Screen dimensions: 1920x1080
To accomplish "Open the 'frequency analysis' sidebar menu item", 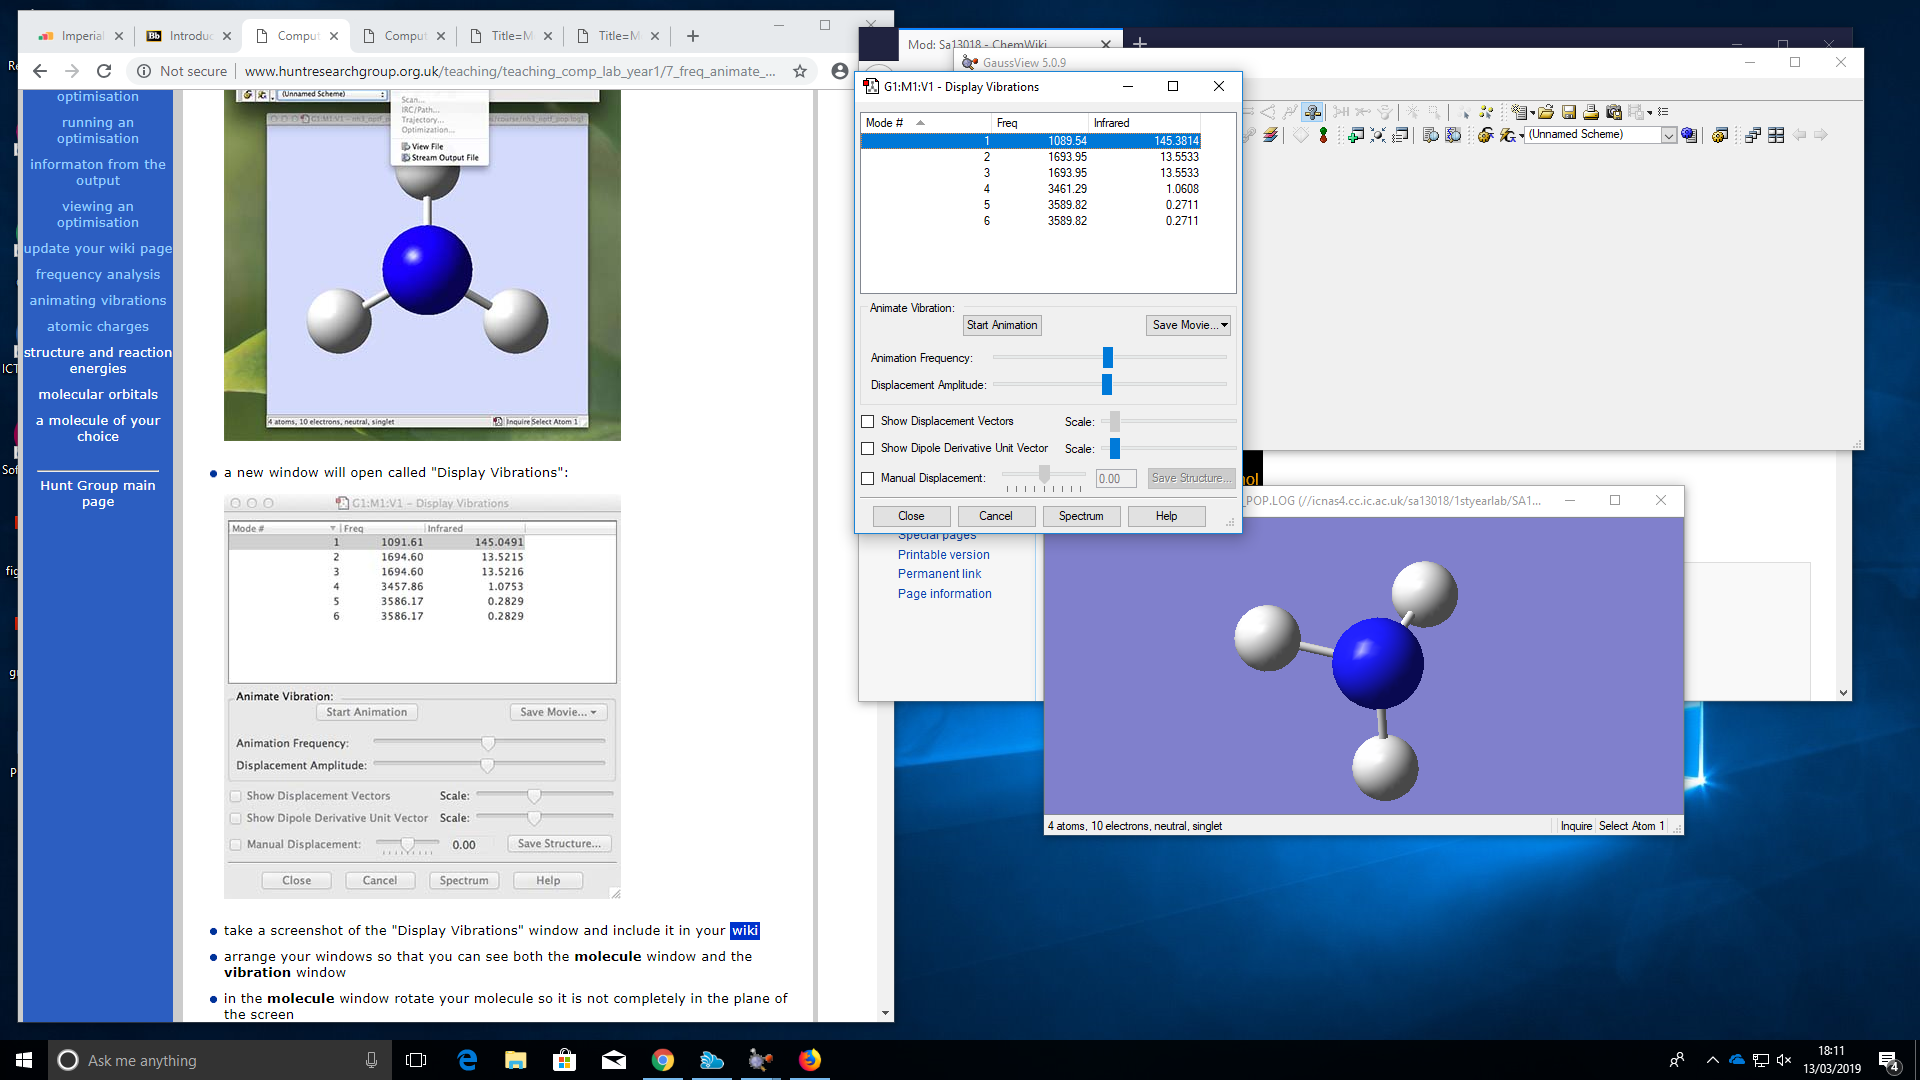I will coord(98,274).
